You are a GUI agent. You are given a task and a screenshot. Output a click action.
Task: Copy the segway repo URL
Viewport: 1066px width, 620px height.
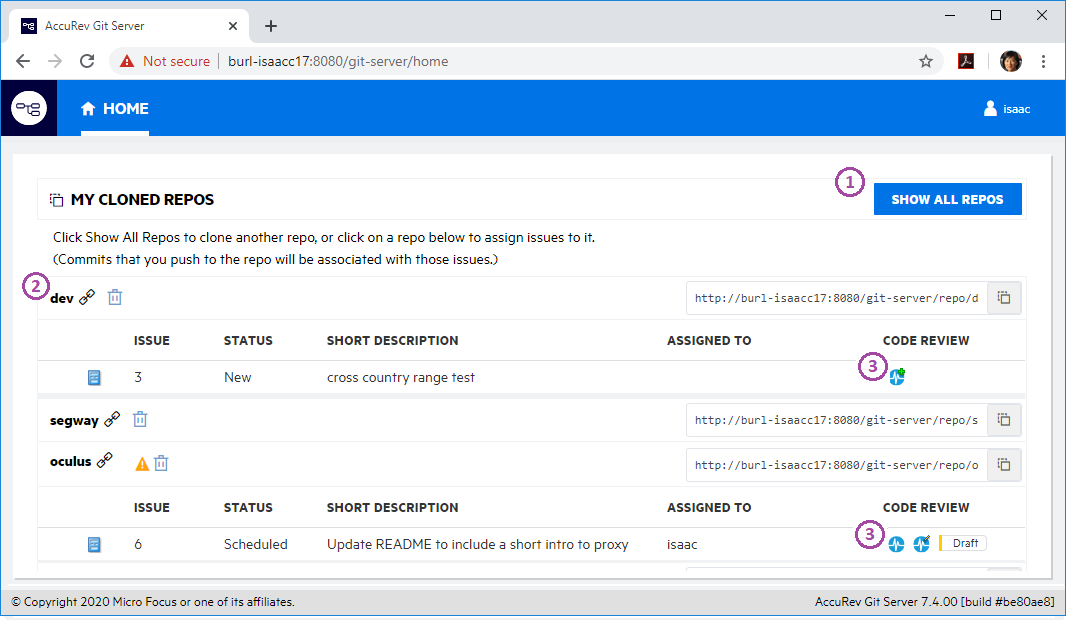[x=1004, y=421]
